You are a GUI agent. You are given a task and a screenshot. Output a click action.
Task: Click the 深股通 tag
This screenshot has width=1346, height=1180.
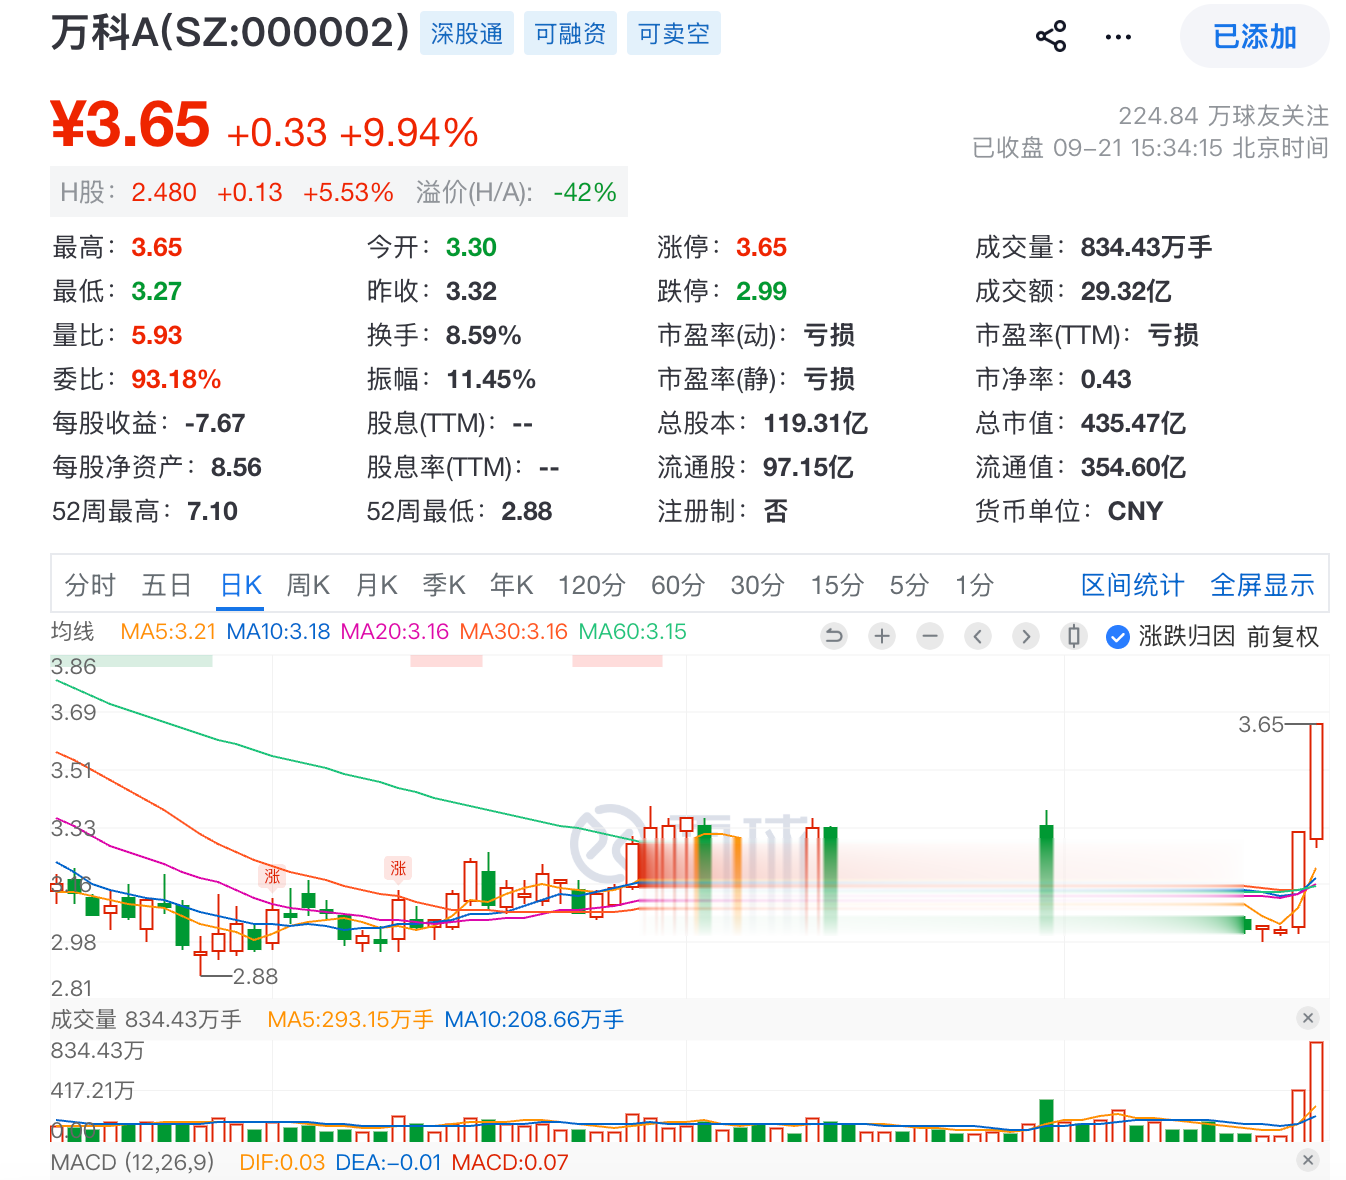pos(467,34)
